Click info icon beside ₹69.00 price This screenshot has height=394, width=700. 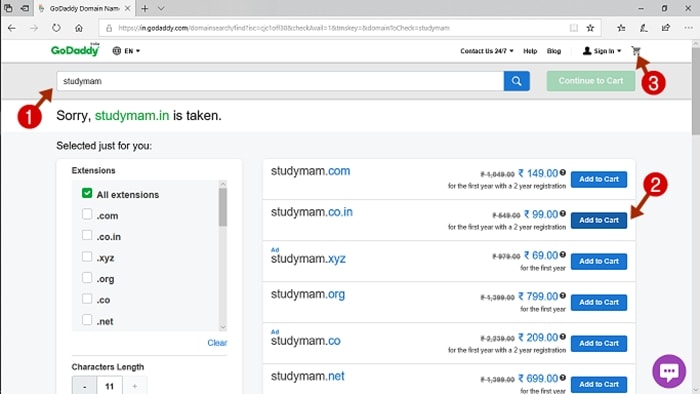tap(562, 254)
